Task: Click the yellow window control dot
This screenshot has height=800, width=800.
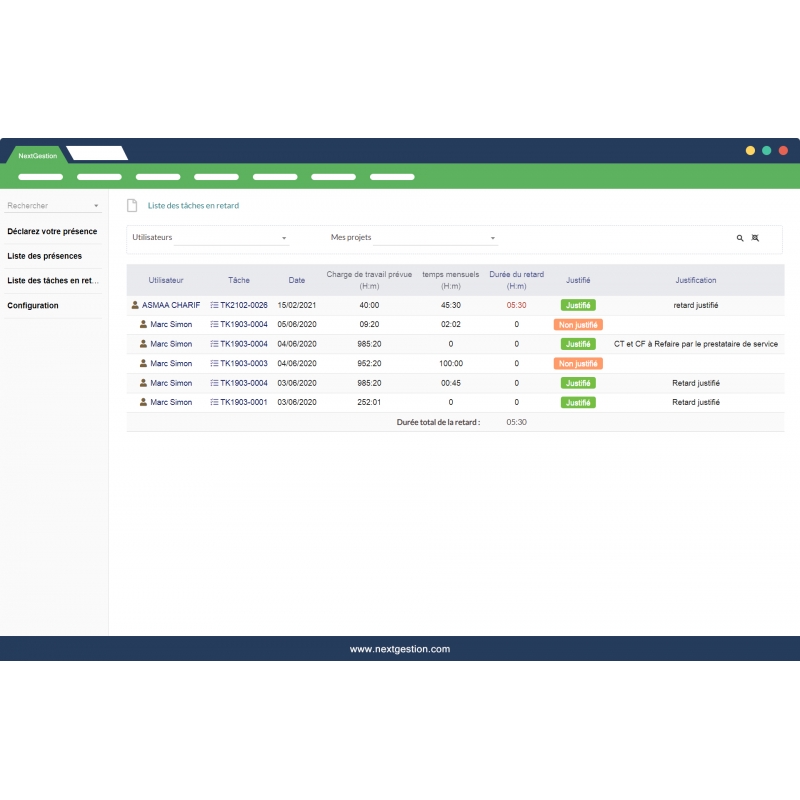Action: coord(750,150)
